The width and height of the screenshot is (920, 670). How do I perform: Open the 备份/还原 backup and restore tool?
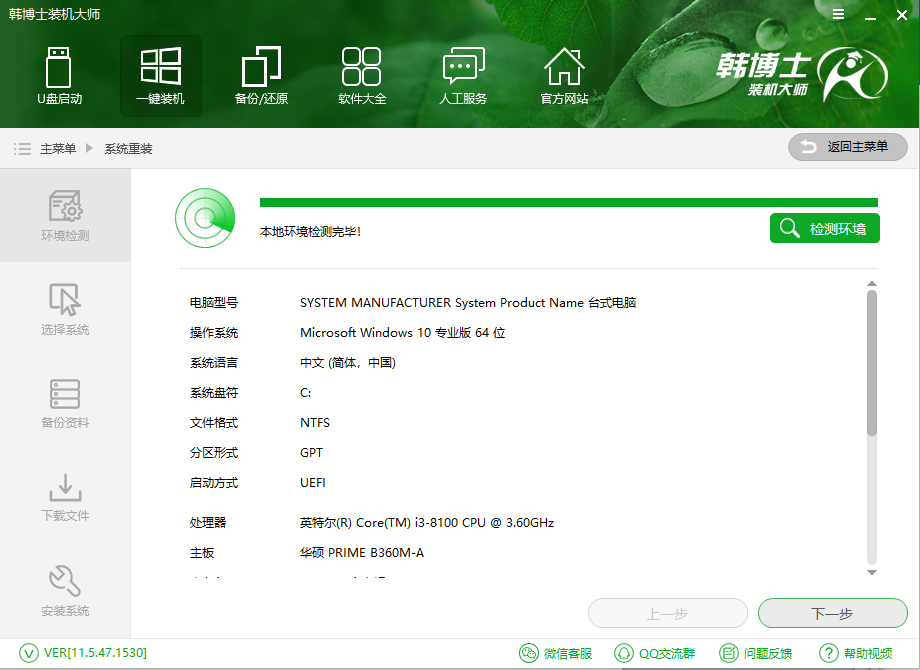261,75
